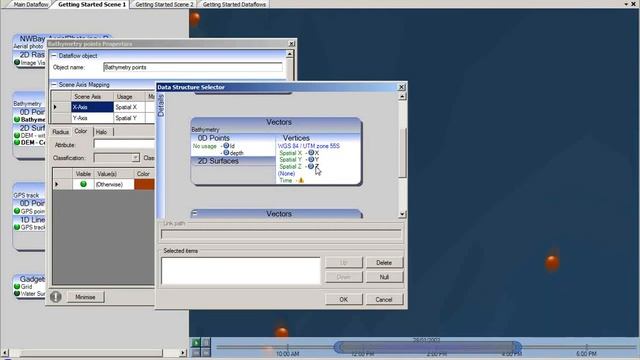Image resolution: width=640 pixels, height=360 pixels.
Task: Click the Spatial X usage cell
Action: [129, 107]
